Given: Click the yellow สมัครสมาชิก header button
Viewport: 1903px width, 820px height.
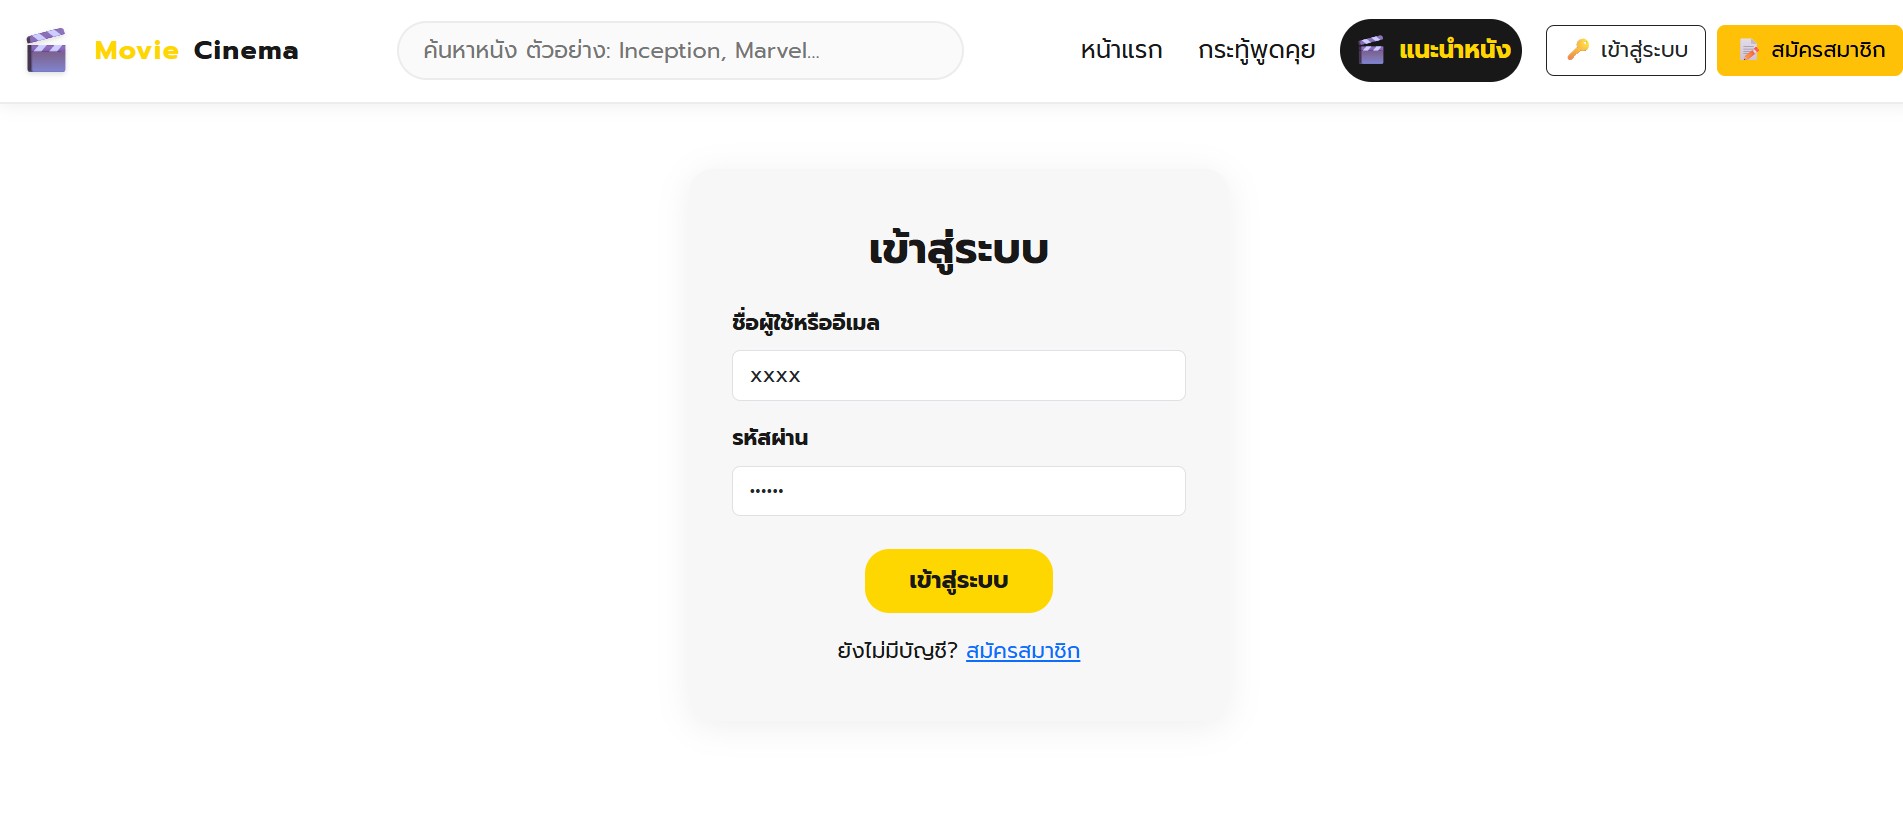Looking at the screenshot, I should [1811, 50].
